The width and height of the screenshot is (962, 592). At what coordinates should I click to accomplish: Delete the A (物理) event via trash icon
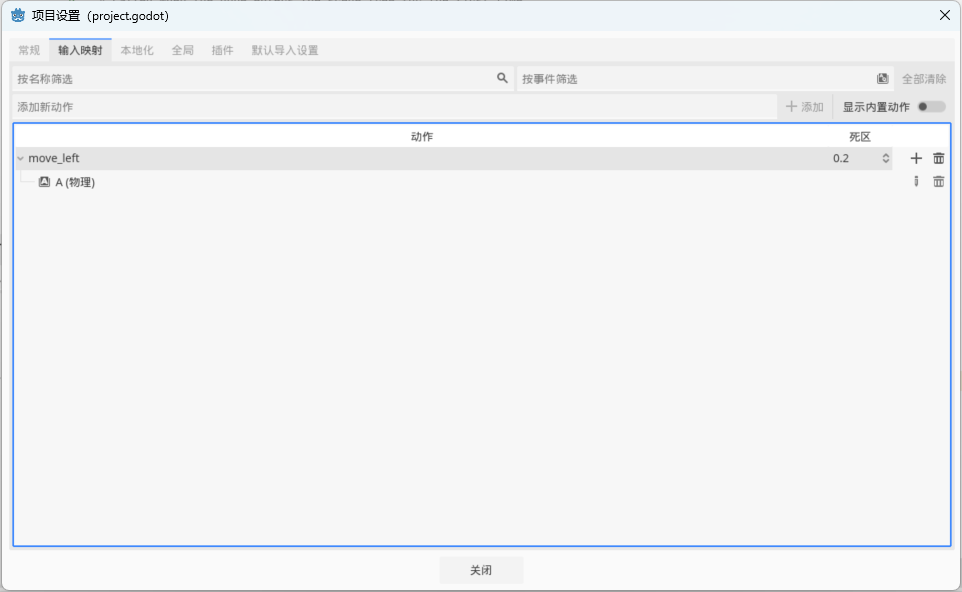coord(938,181)
